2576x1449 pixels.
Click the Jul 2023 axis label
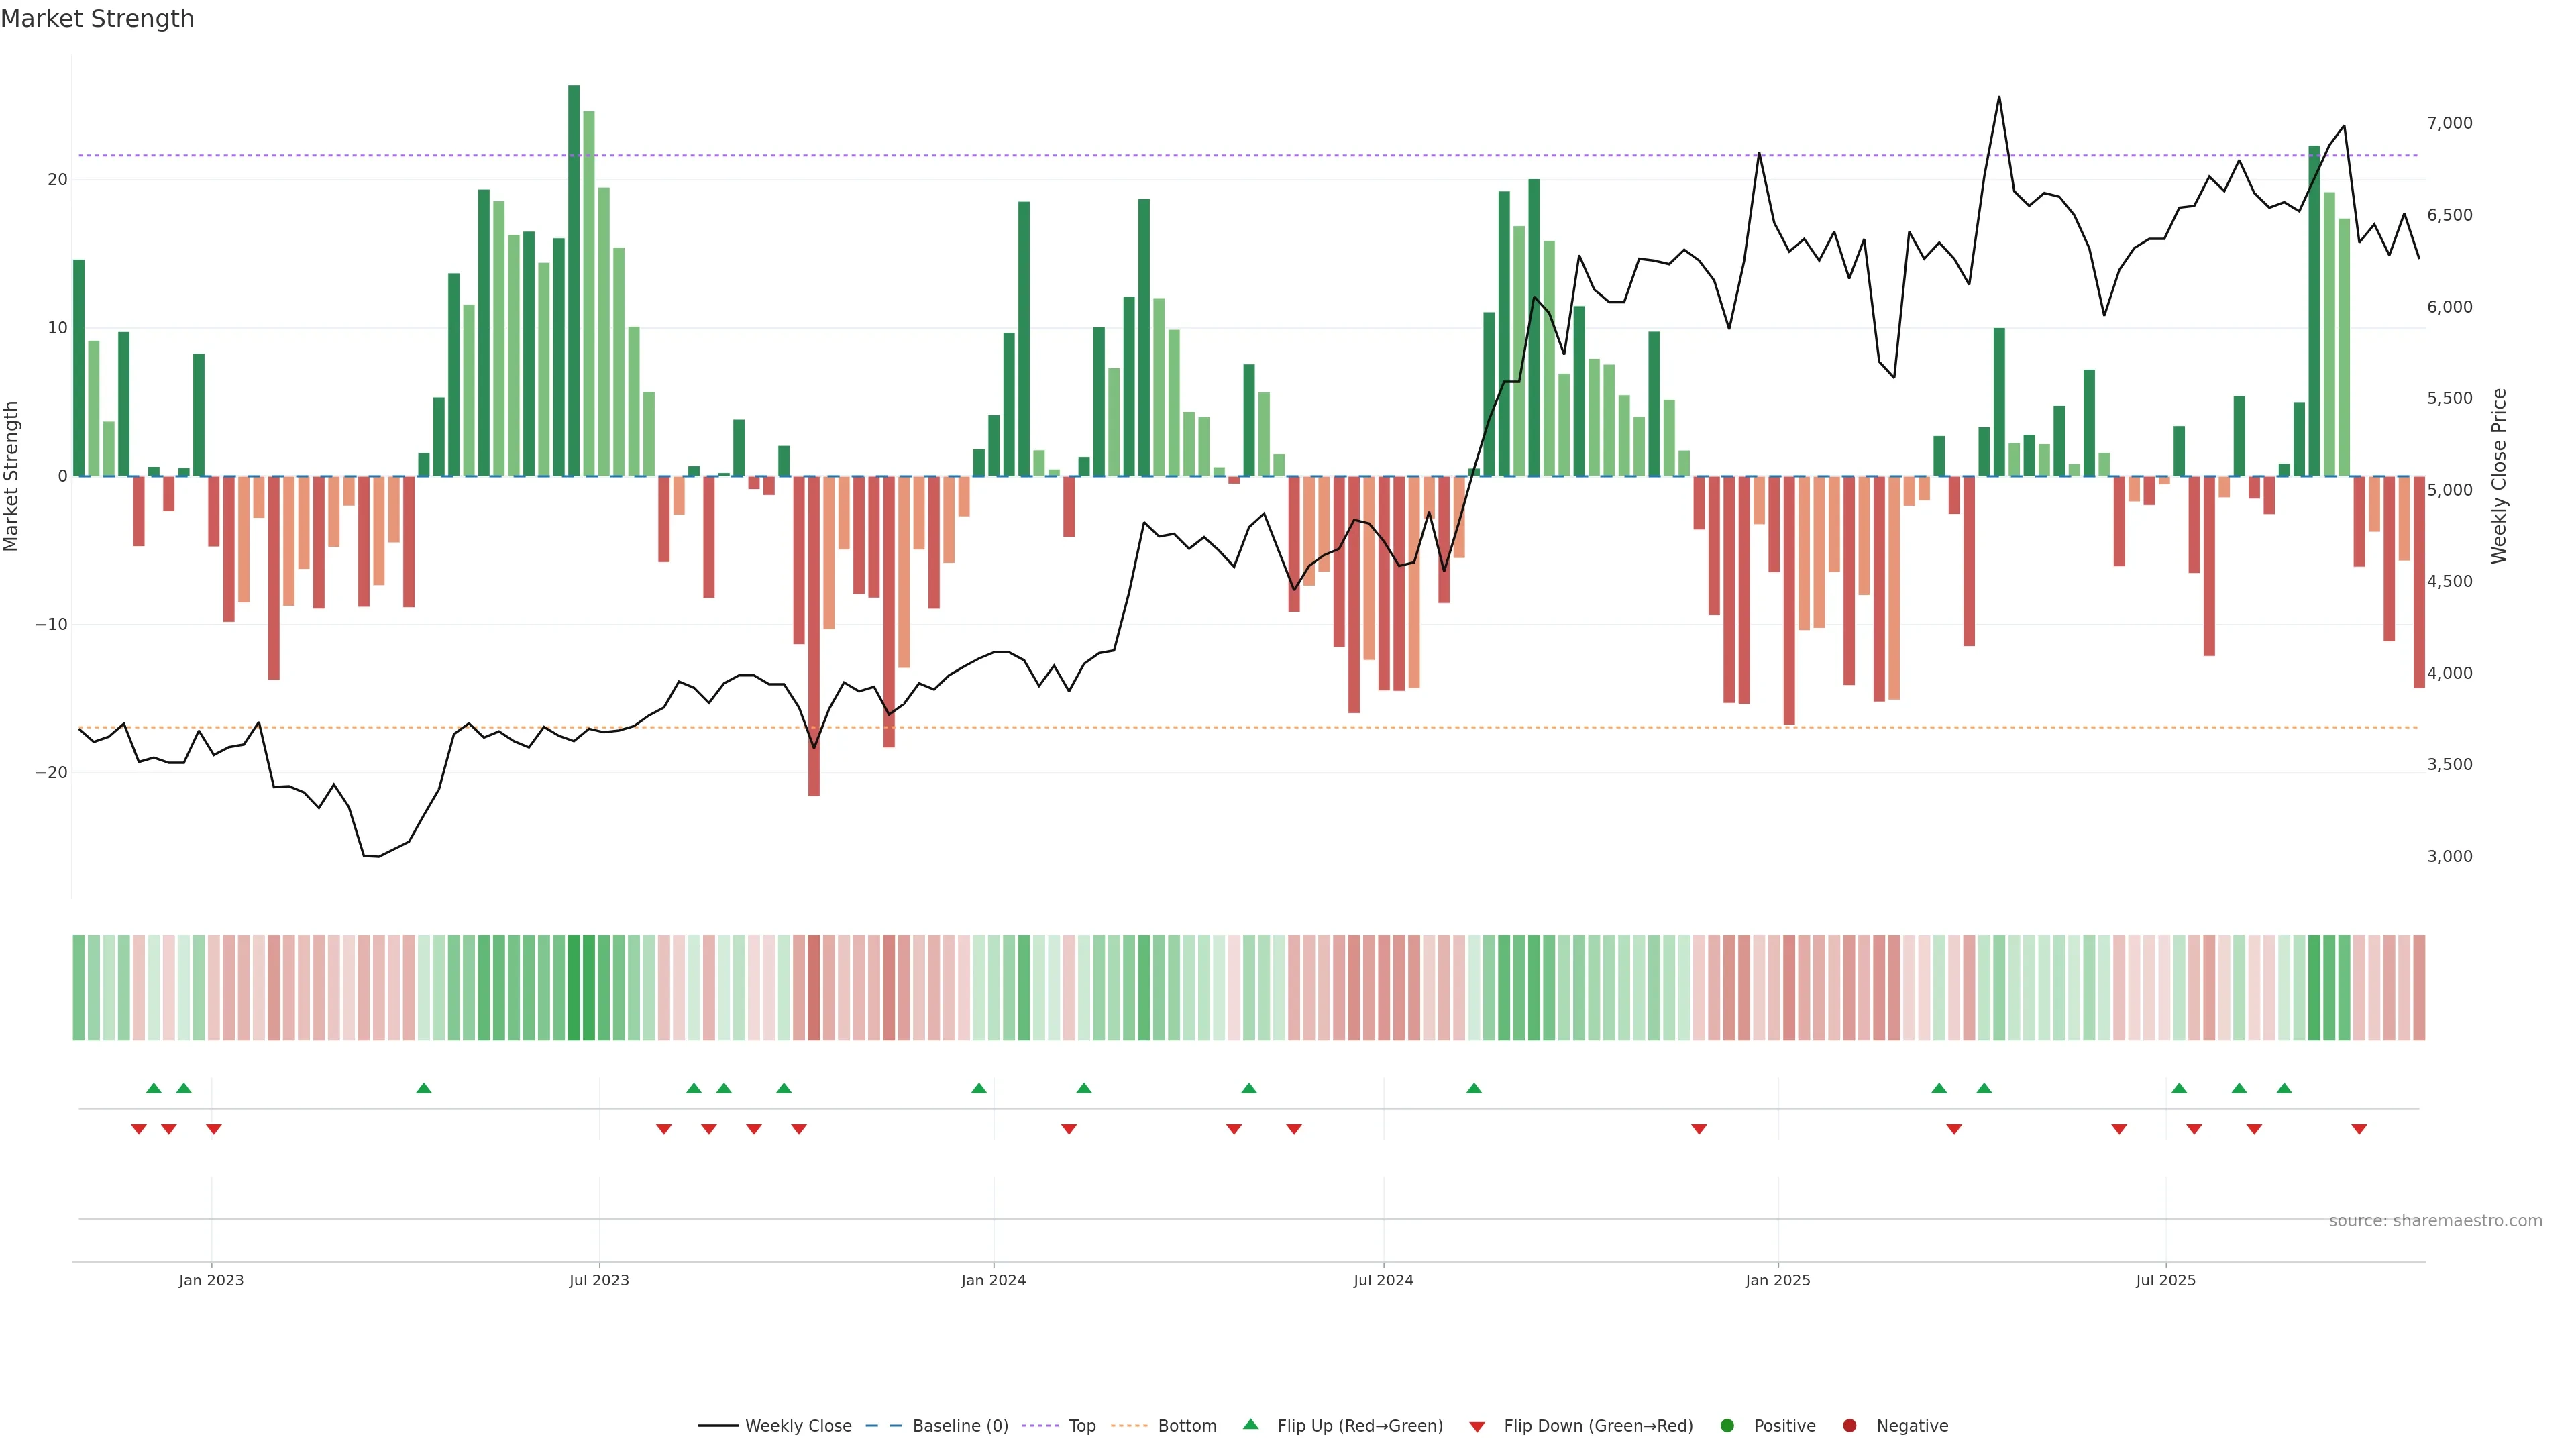pyautogui.click(x=599, y=1280)
